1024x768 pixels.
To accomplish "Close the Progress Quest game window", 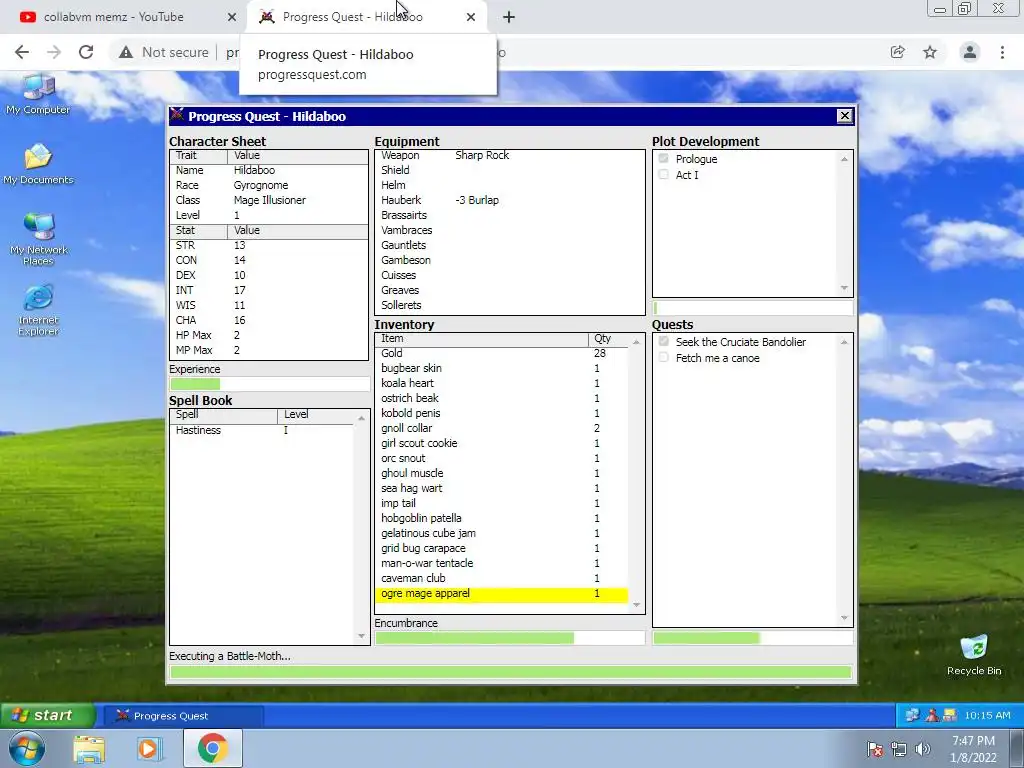I will (844, 116).
